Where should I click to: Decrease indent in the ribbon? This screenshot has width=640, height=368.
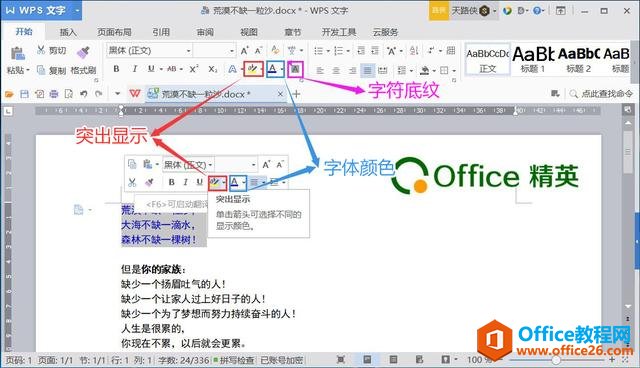coord(361,51)
